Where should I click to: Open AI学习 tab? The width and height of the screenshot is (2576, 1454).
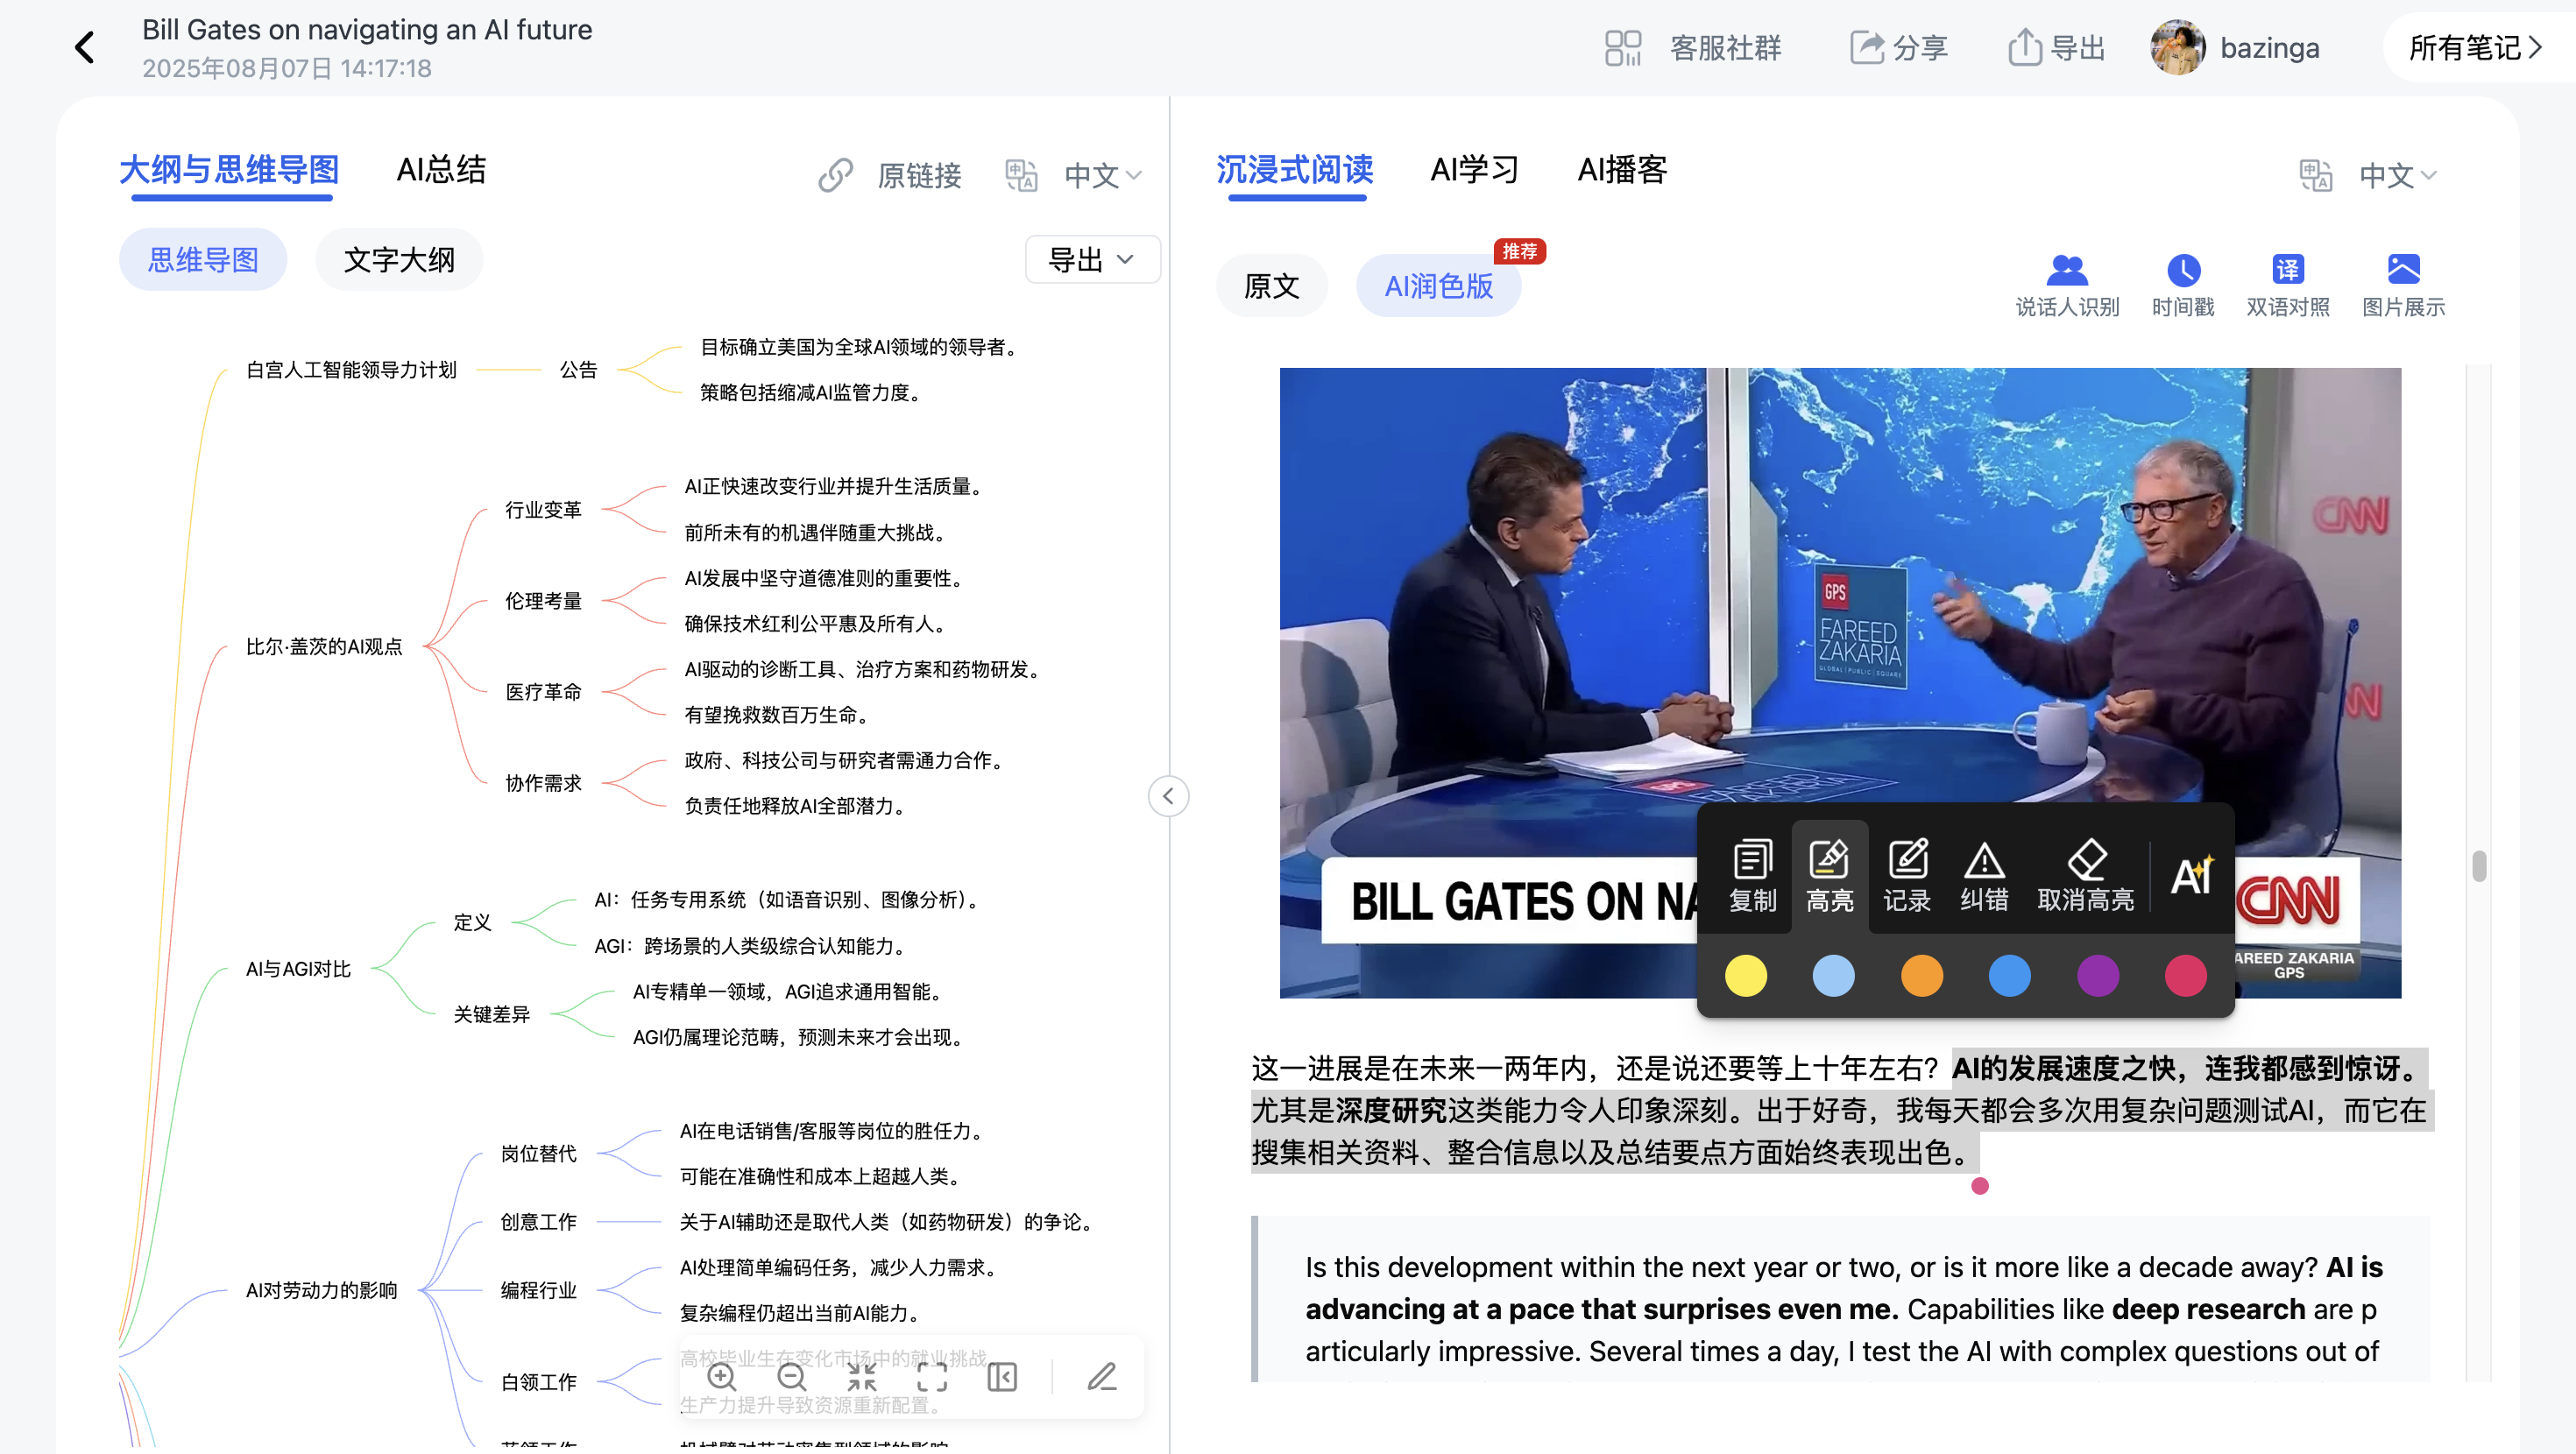coord(1475,170)
